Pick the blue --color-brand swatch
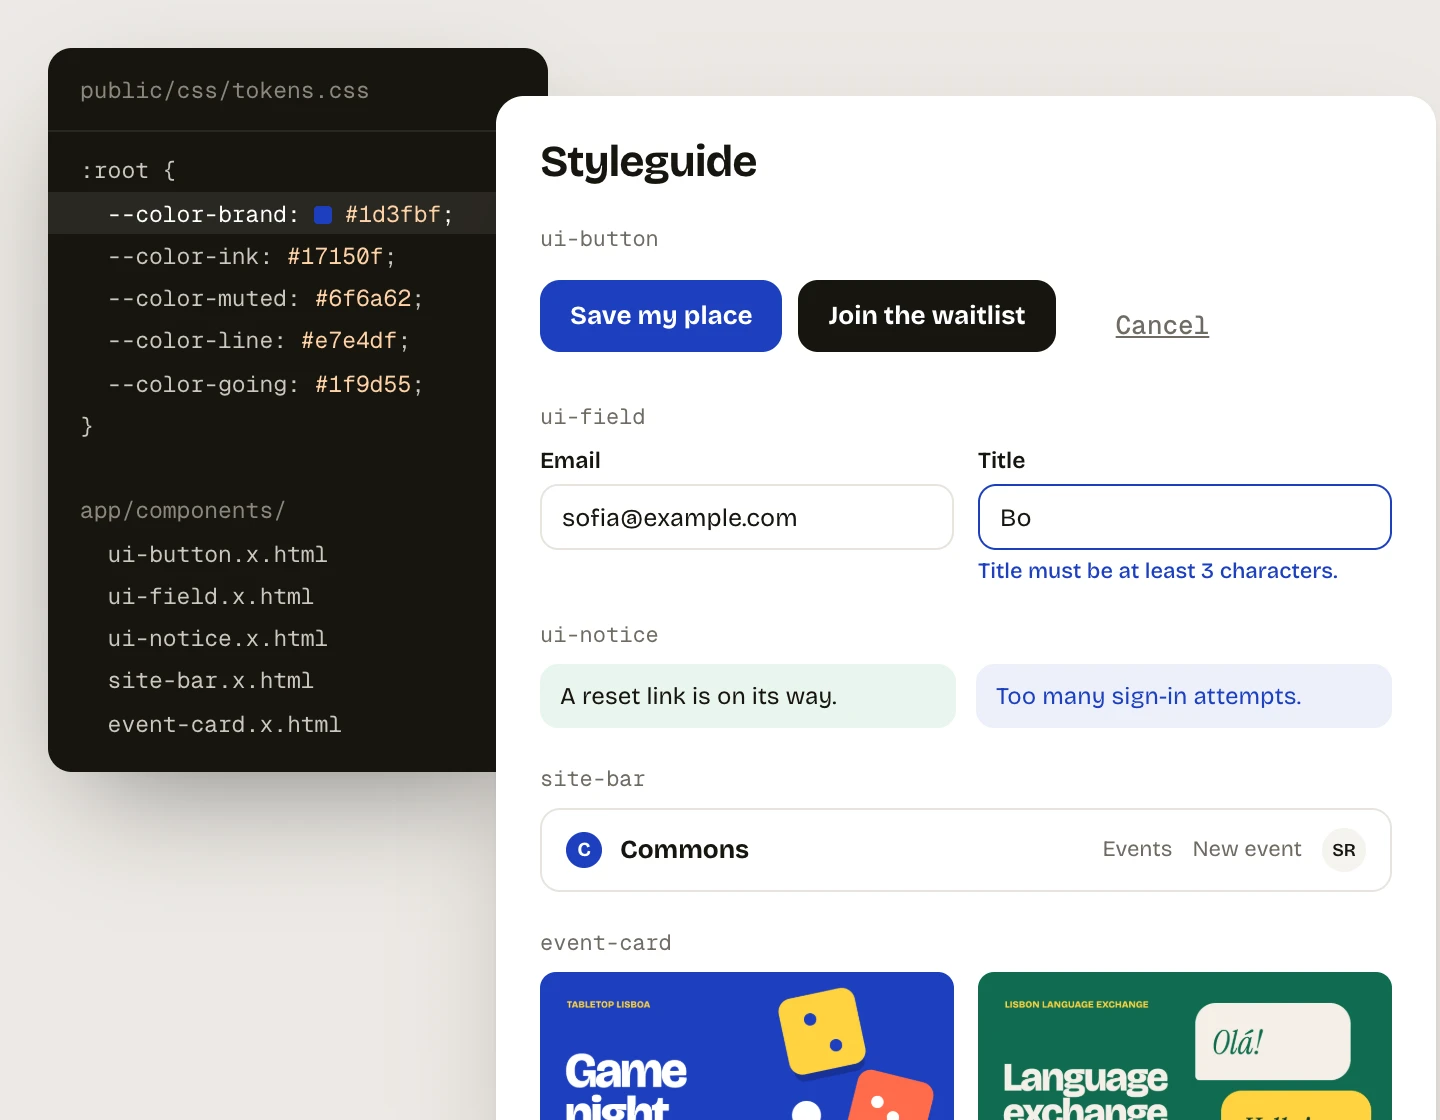The height and width of the screenshot is (1120, 1440). pyautogui.click(x=323, y=215)
